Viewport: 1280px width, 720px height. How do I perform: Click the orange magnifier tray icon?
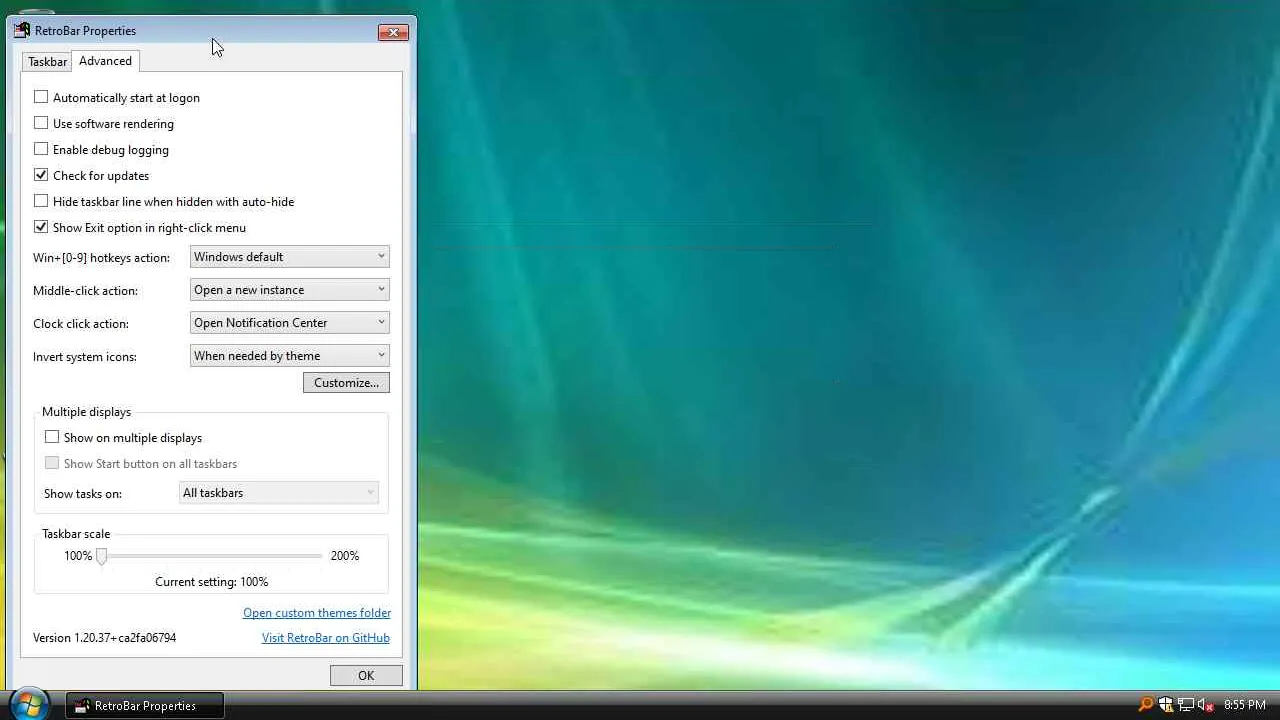(1146, 705)
